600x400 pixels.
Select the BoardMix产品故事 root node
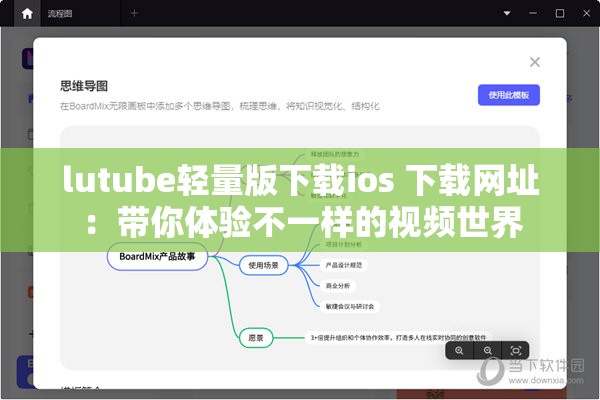[x=157, y=256]
